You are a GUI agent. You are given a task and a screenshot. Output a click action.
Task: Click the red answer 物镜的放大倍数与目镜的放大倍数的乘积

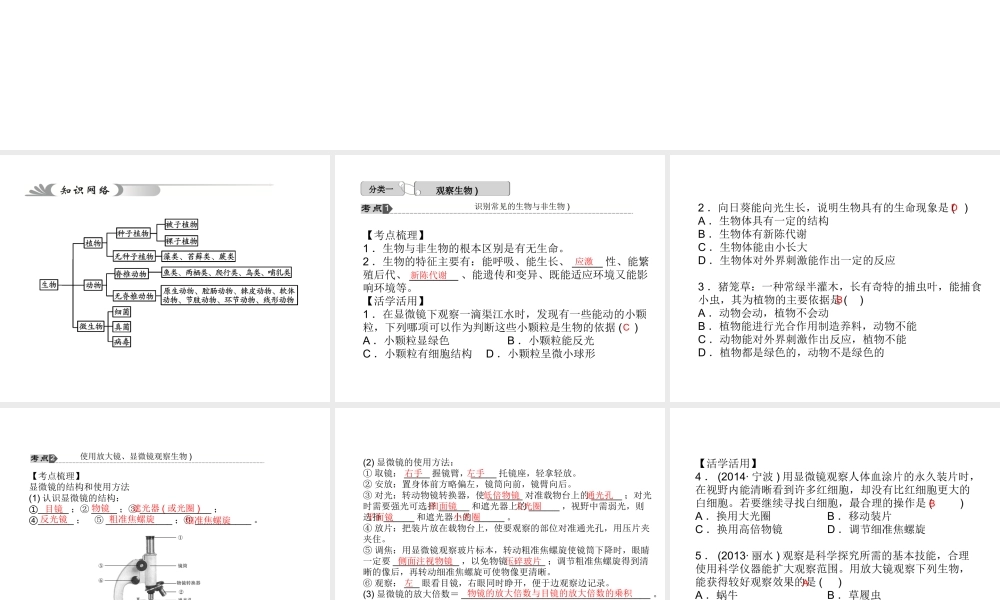point(550,594)
